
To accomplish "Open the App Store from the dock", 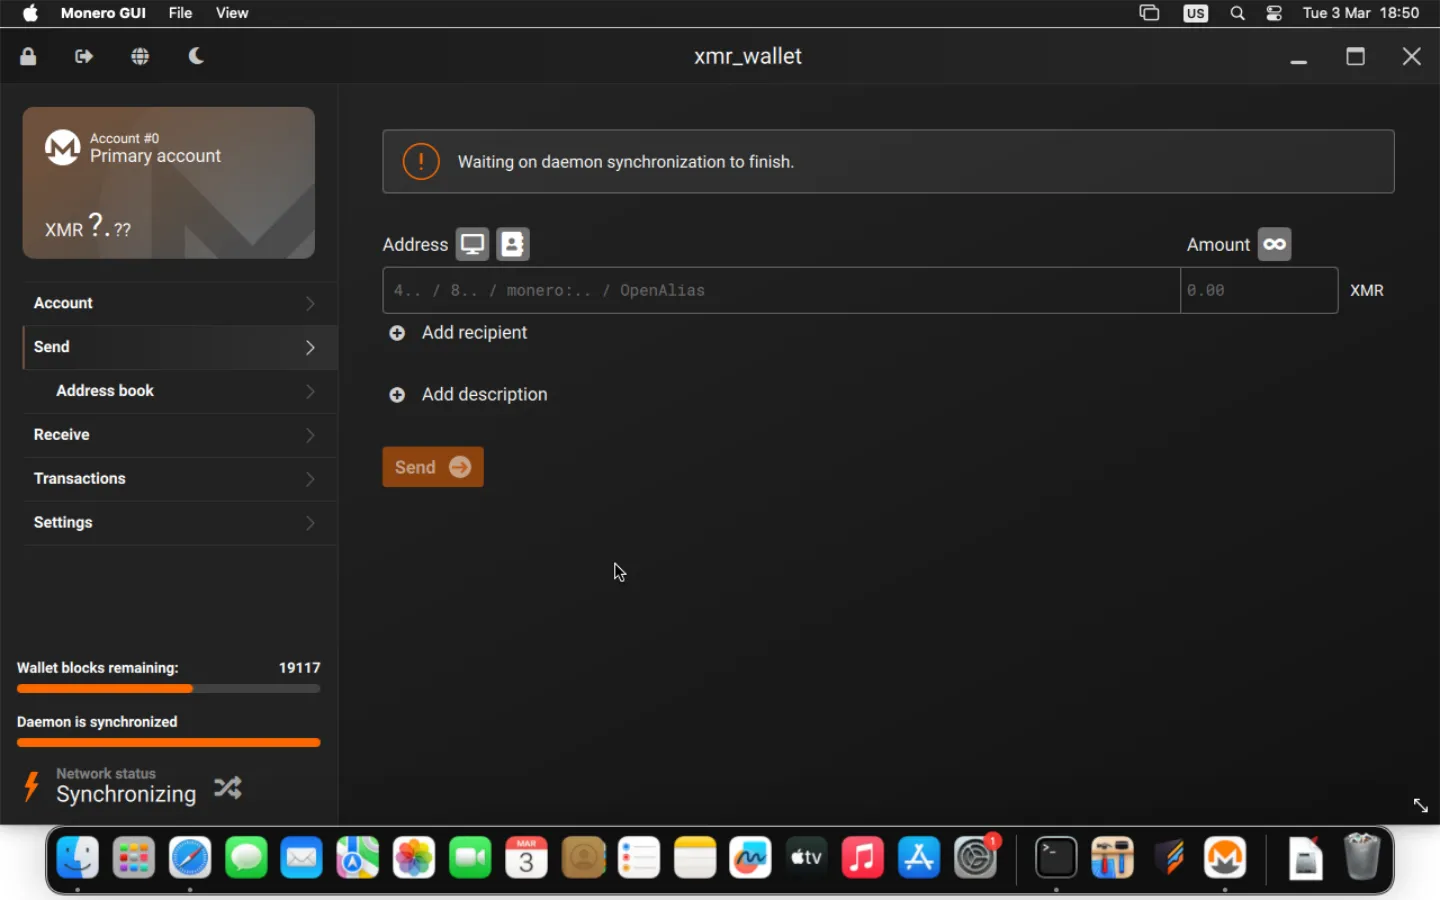I will click(x=919, y=858).
